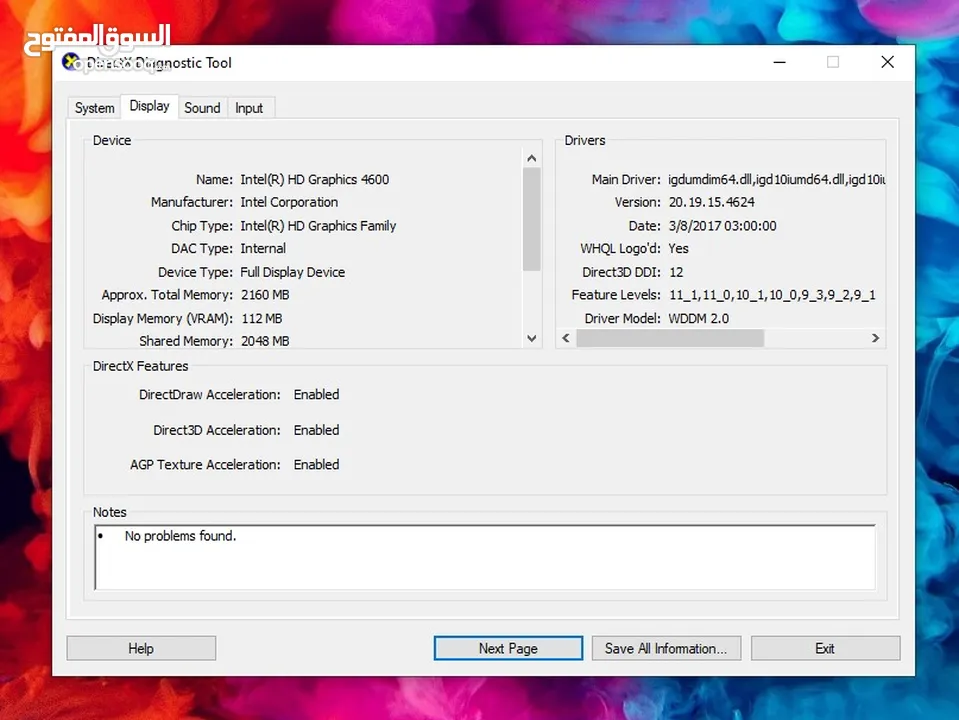Click the "Full Display Device" value
Viewport: 959px width, 720px height.
[x=292, y=272]
